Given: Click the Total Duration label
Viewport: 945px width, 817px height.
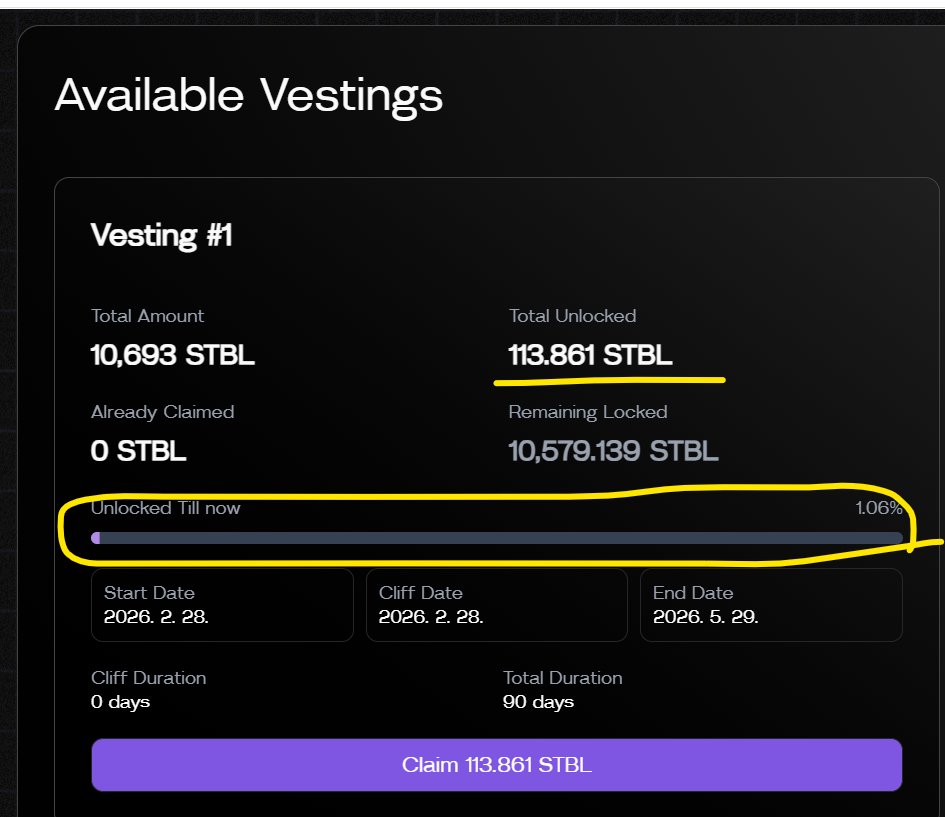Looking at the screenshot, I should (562, 678).
